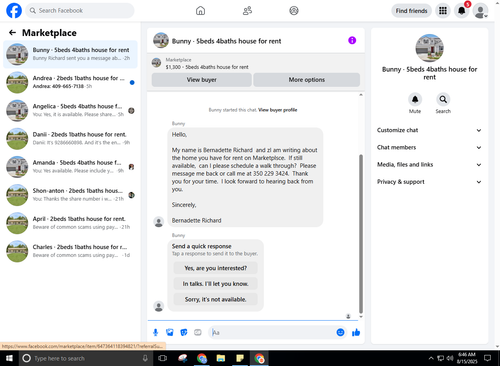Click the chat scrollbar down arrow
The height and width of the screenshot is (366, 500).
[361, 317]
